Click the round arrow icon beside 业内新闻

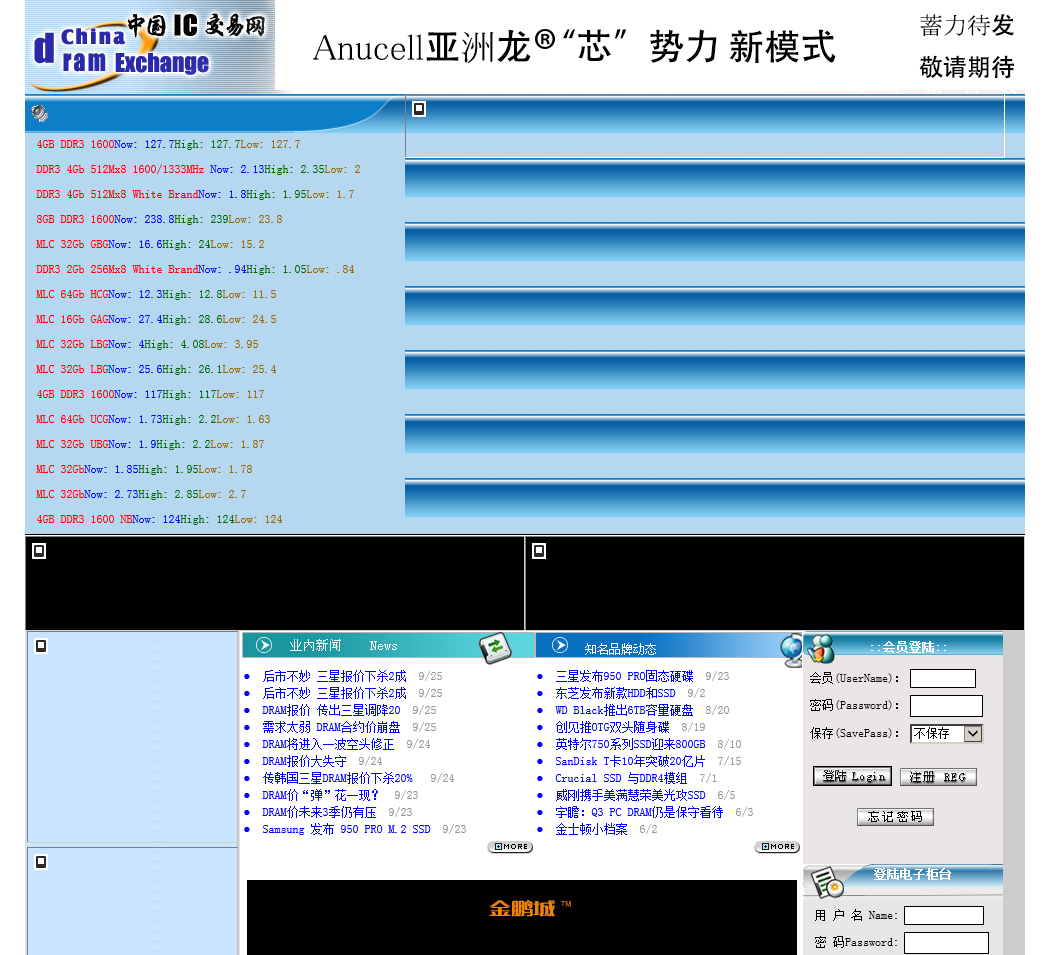coord(265,645)
